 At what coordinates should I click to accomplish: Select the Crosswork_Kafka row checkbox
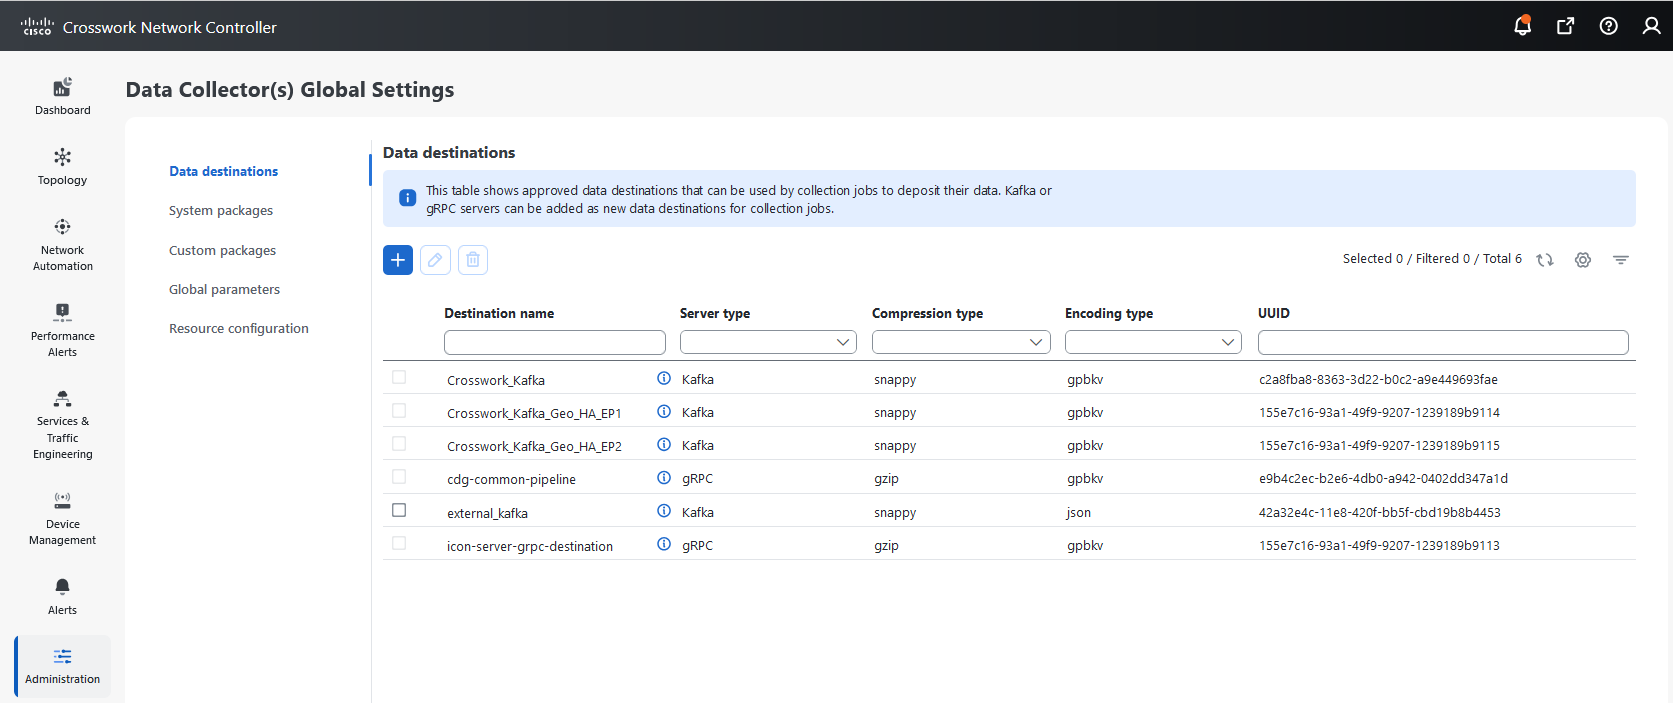click(399, 377)
